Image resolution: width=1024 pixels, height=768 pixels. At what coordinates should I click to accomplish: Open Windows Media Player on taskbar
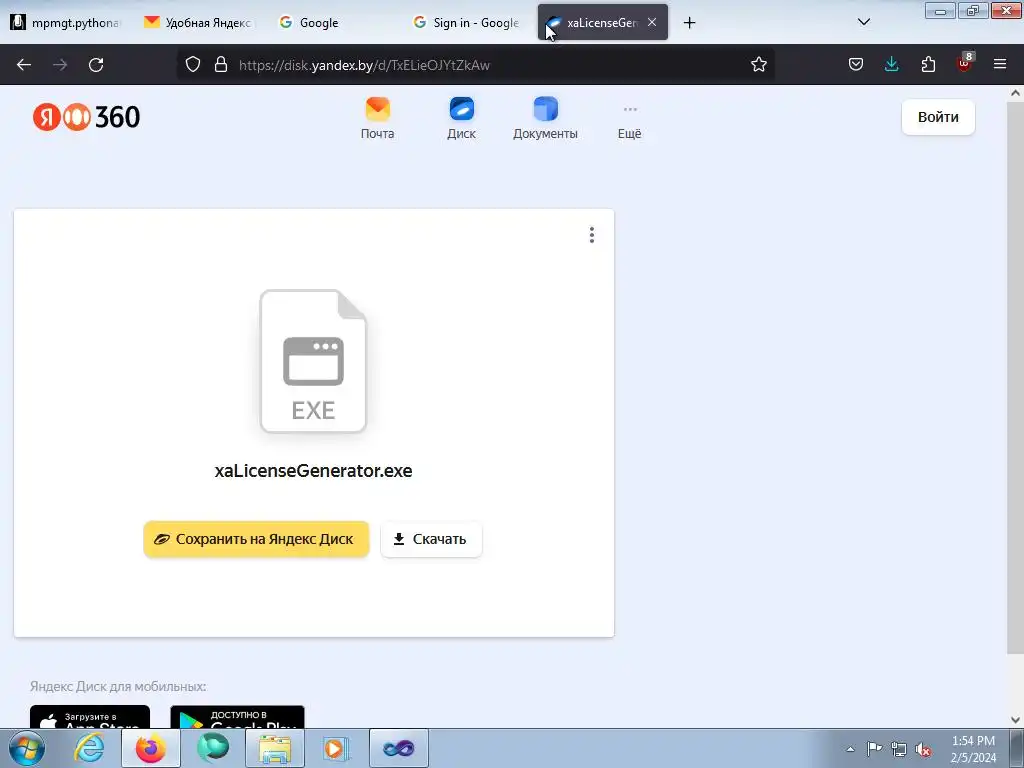point(336,748)
